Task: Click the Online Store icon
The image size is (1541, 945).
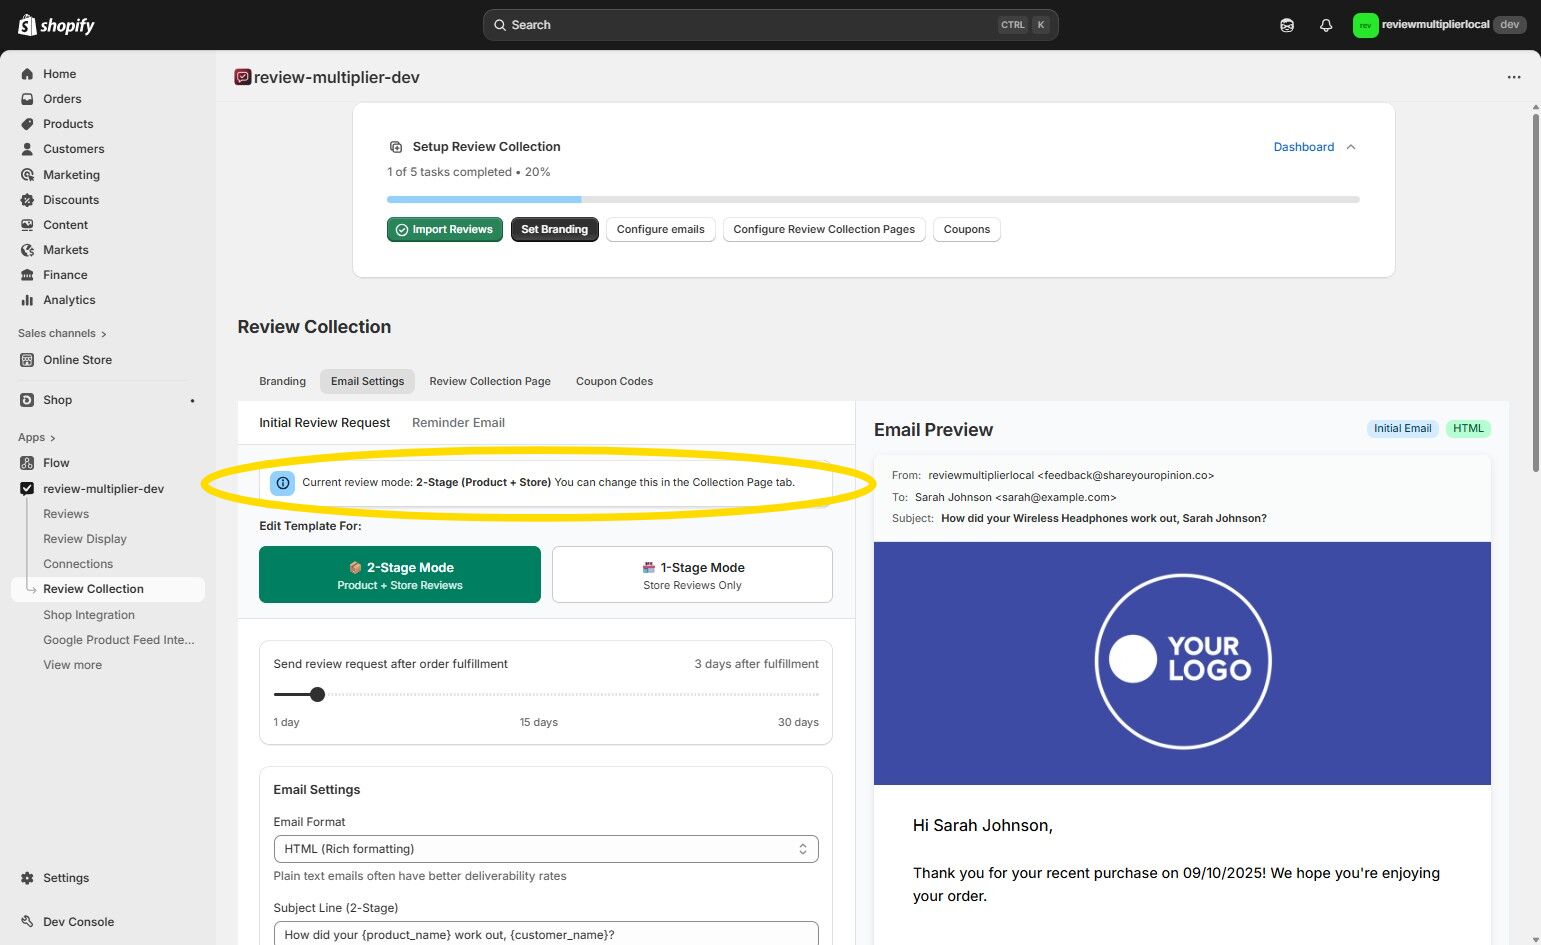Action: tap(27, 360)
